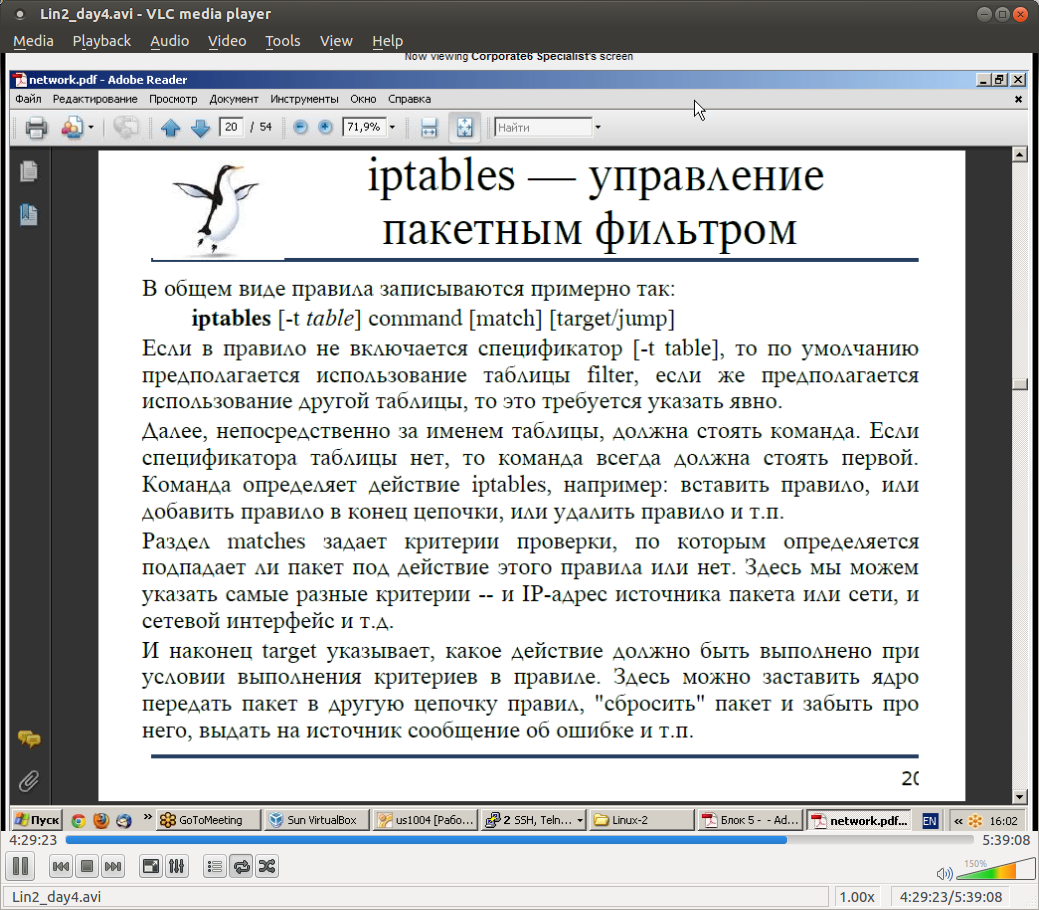Toggle loop repeat mode
Image resolution: width=1039 pixels, height=910 pixels.
point(240,866)
